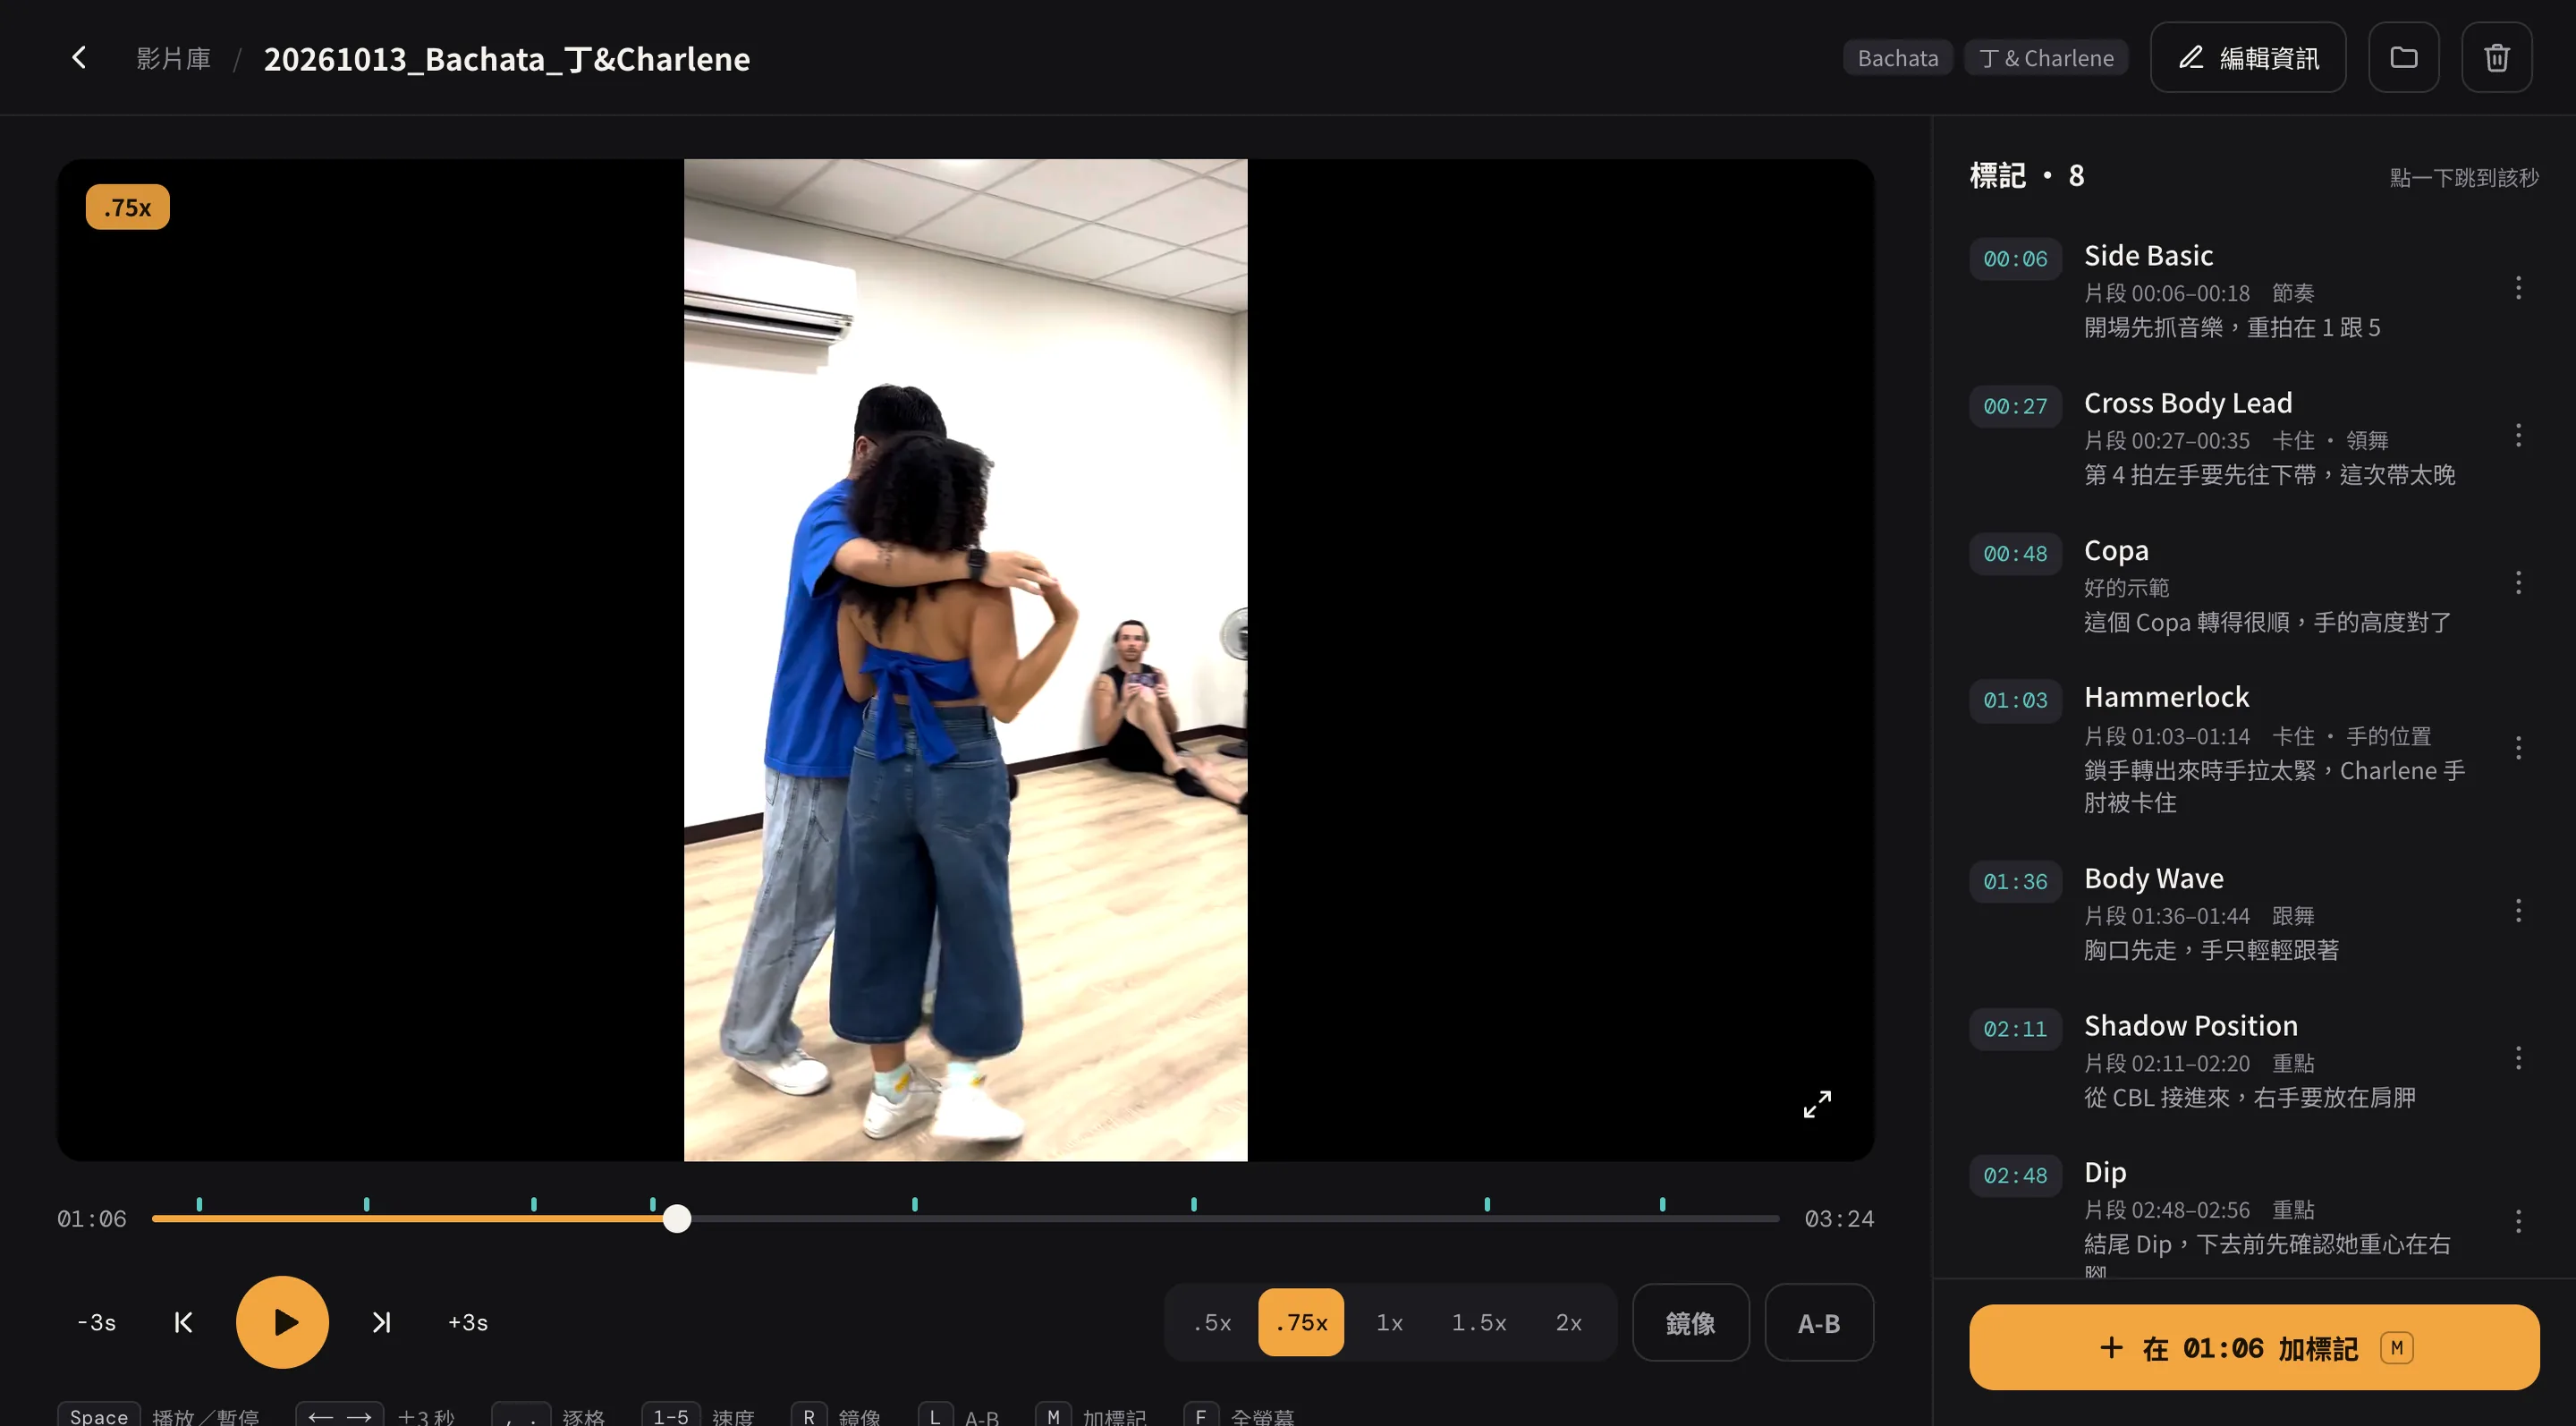Toggle the A-B loop button
This screenshot has width=2576, height=1426.
(1819, 1322)
